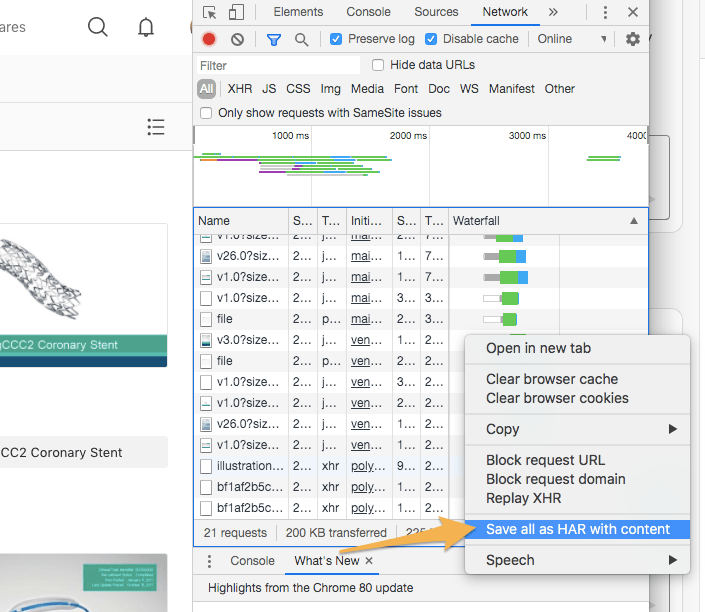Close the What's New drawer tab

(369, 561)
